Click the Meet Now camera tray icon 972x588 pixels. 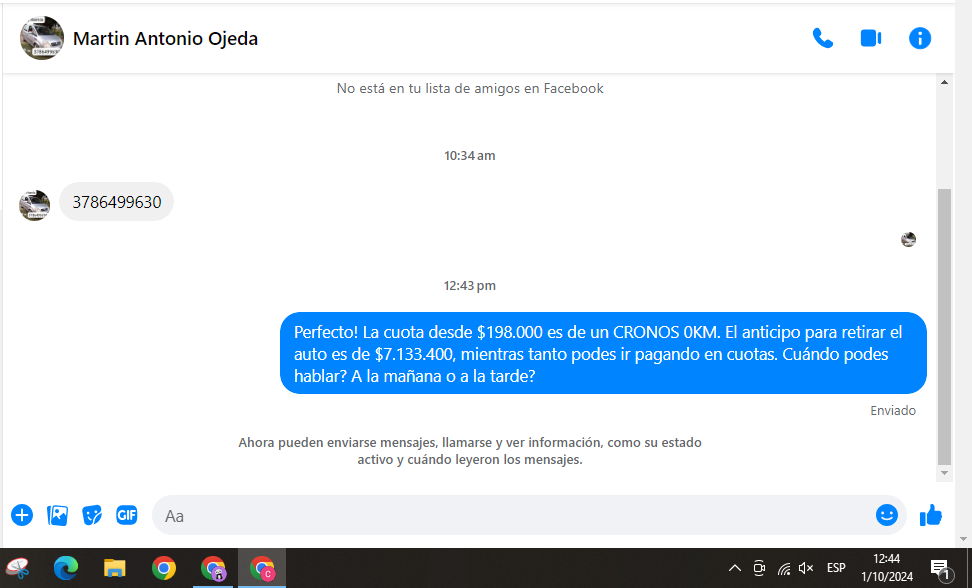(759, 568)
